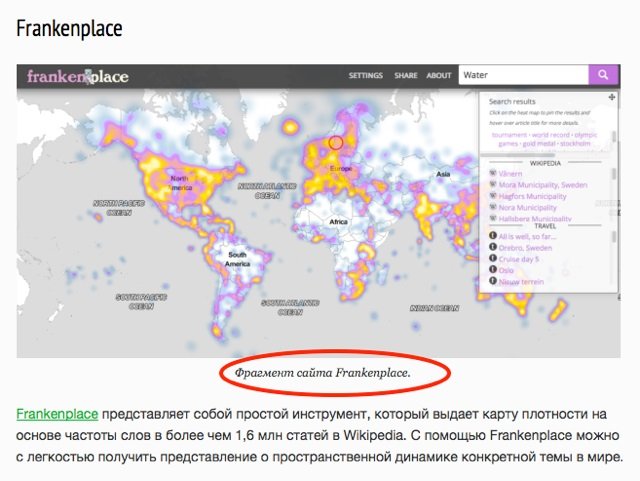Open the Mora Municipality, Sweden result
Screen dimensions: 640x481
[x=543, y=185]
